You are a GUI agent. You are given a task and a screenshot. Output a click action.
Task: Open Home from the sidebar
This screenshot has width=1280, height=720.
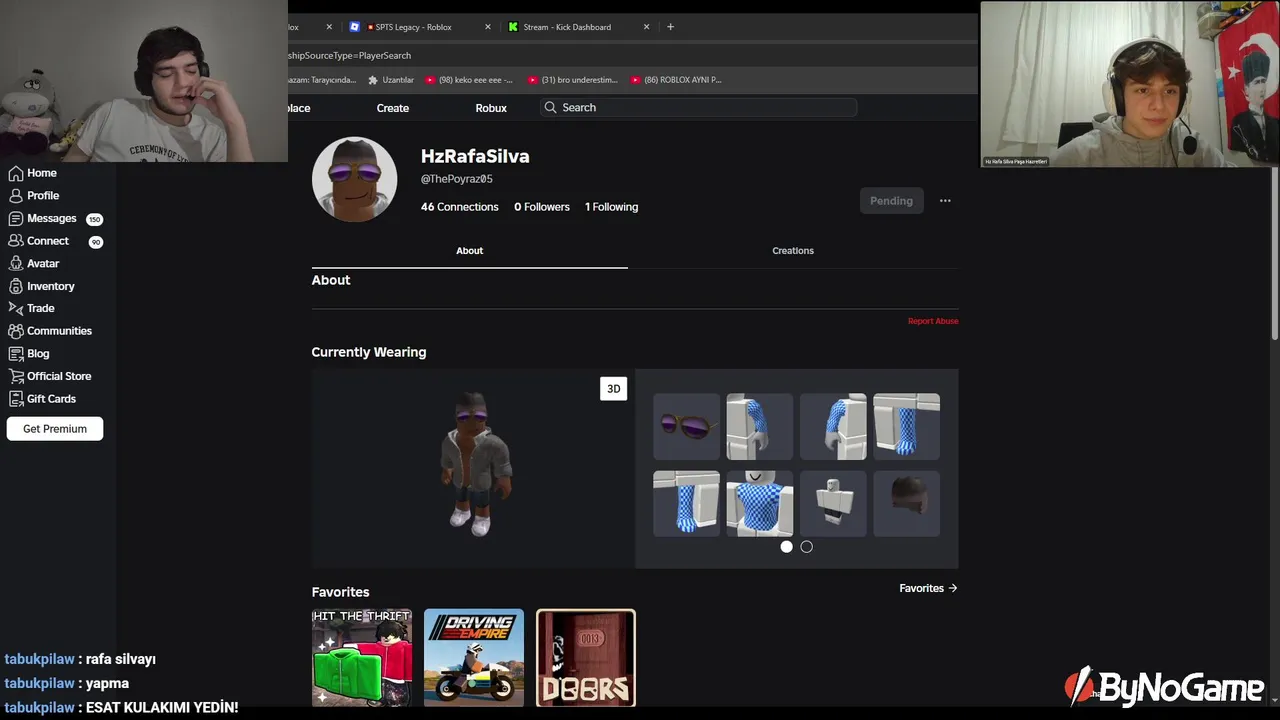tap(33, 173)
